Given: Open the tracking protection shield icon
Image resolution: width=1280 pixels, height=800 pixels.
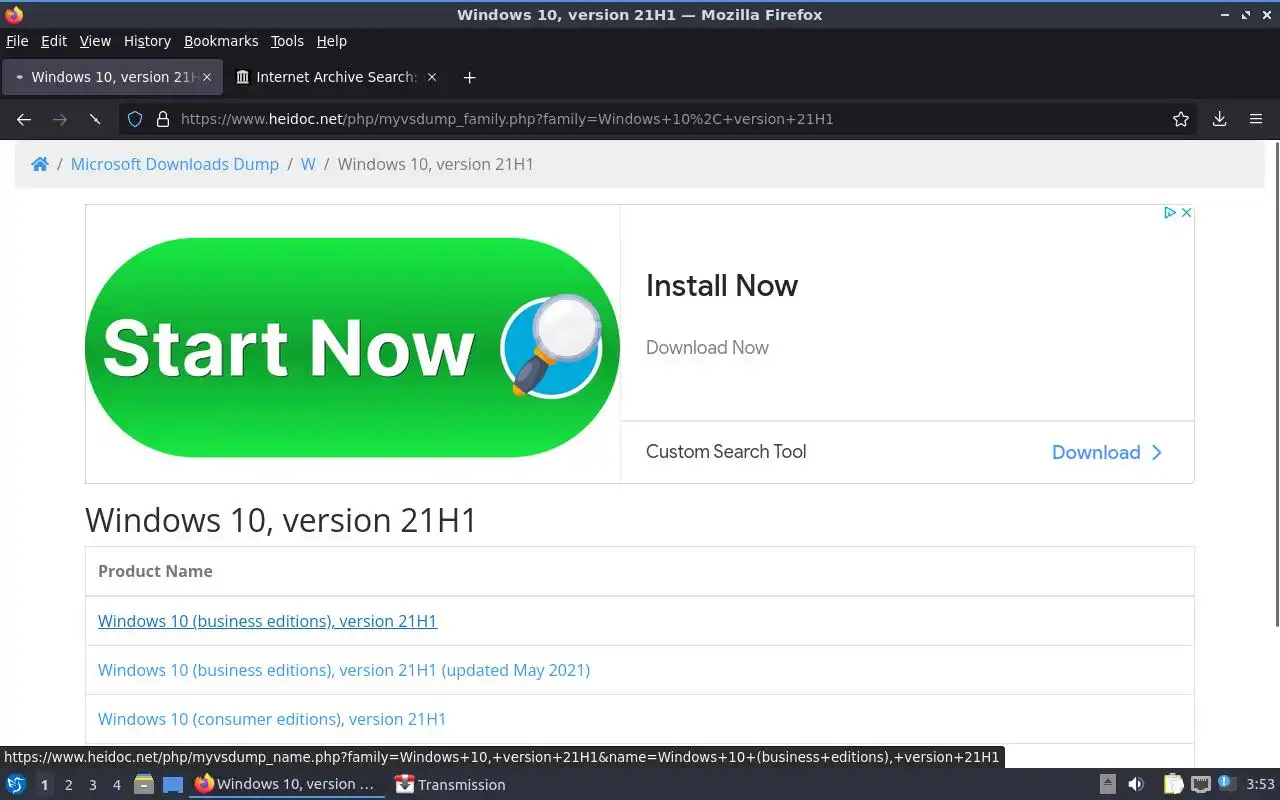Looking at the screenshot, I should [137, 119].
